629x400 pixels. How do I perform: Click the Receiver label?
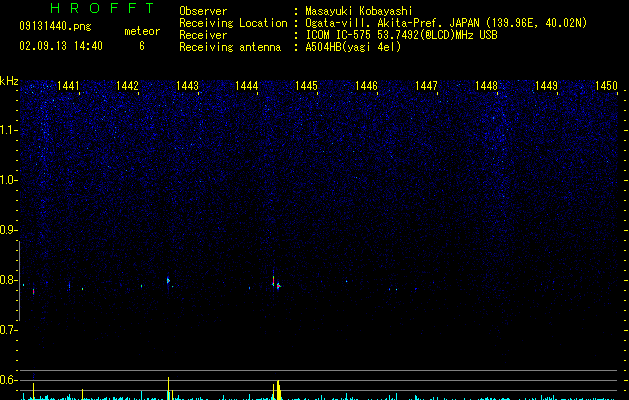click(x=203, y=35)
